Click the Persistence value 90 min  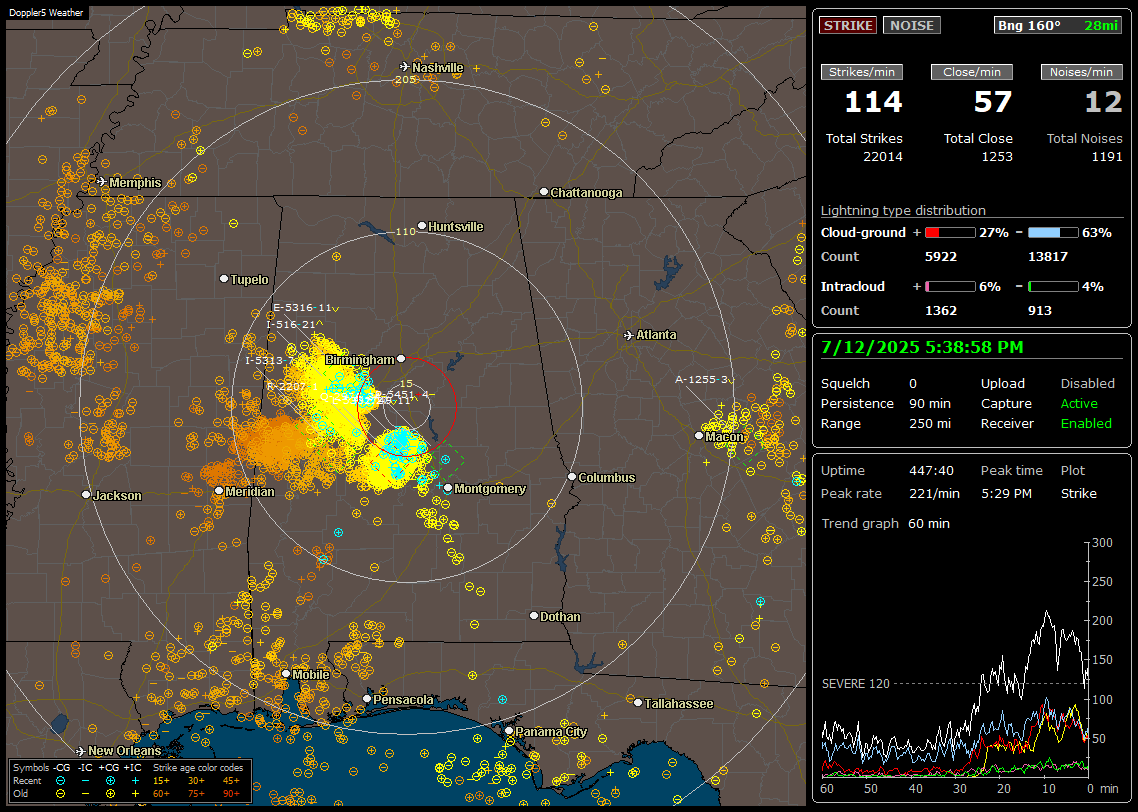tap(930, 403)
